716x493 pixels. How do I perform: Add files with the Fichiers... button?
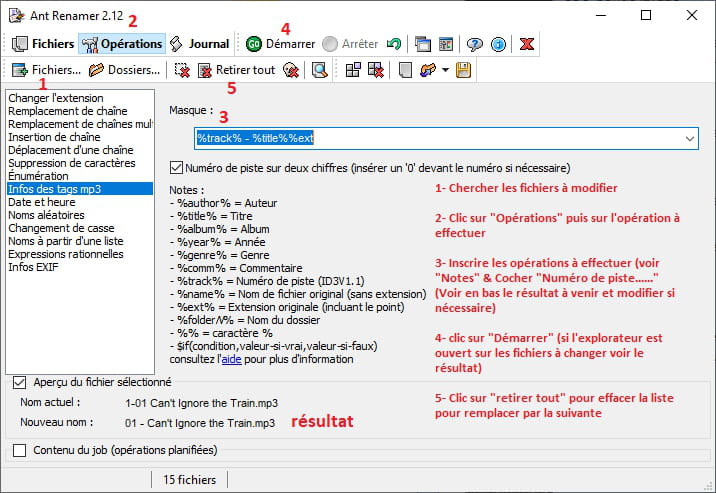pyautogui.click(x=46, y=70)
